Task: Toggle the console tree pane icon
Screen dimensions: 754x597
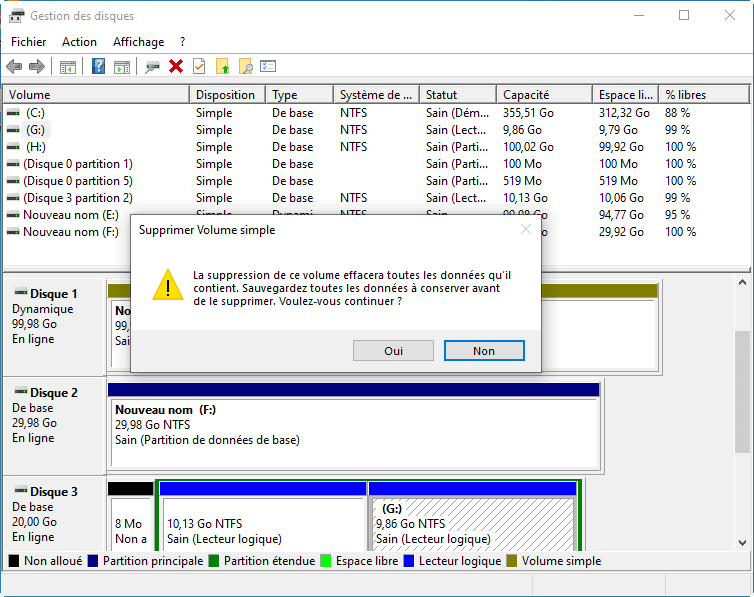Action: (68, 66)
